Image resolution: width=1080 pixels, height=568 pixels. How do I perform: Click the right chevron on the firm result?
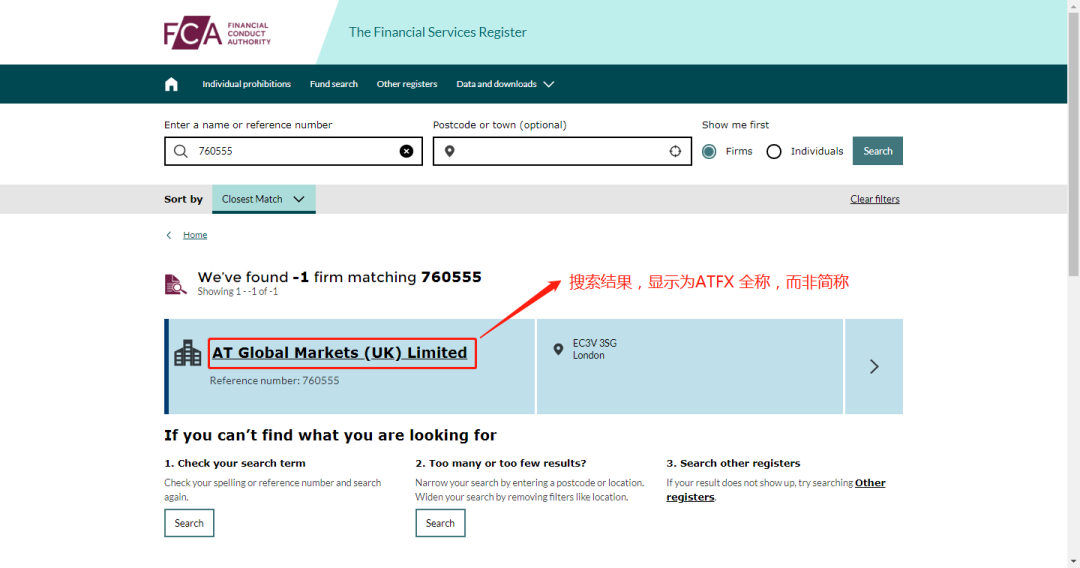(x=874, y=366)
